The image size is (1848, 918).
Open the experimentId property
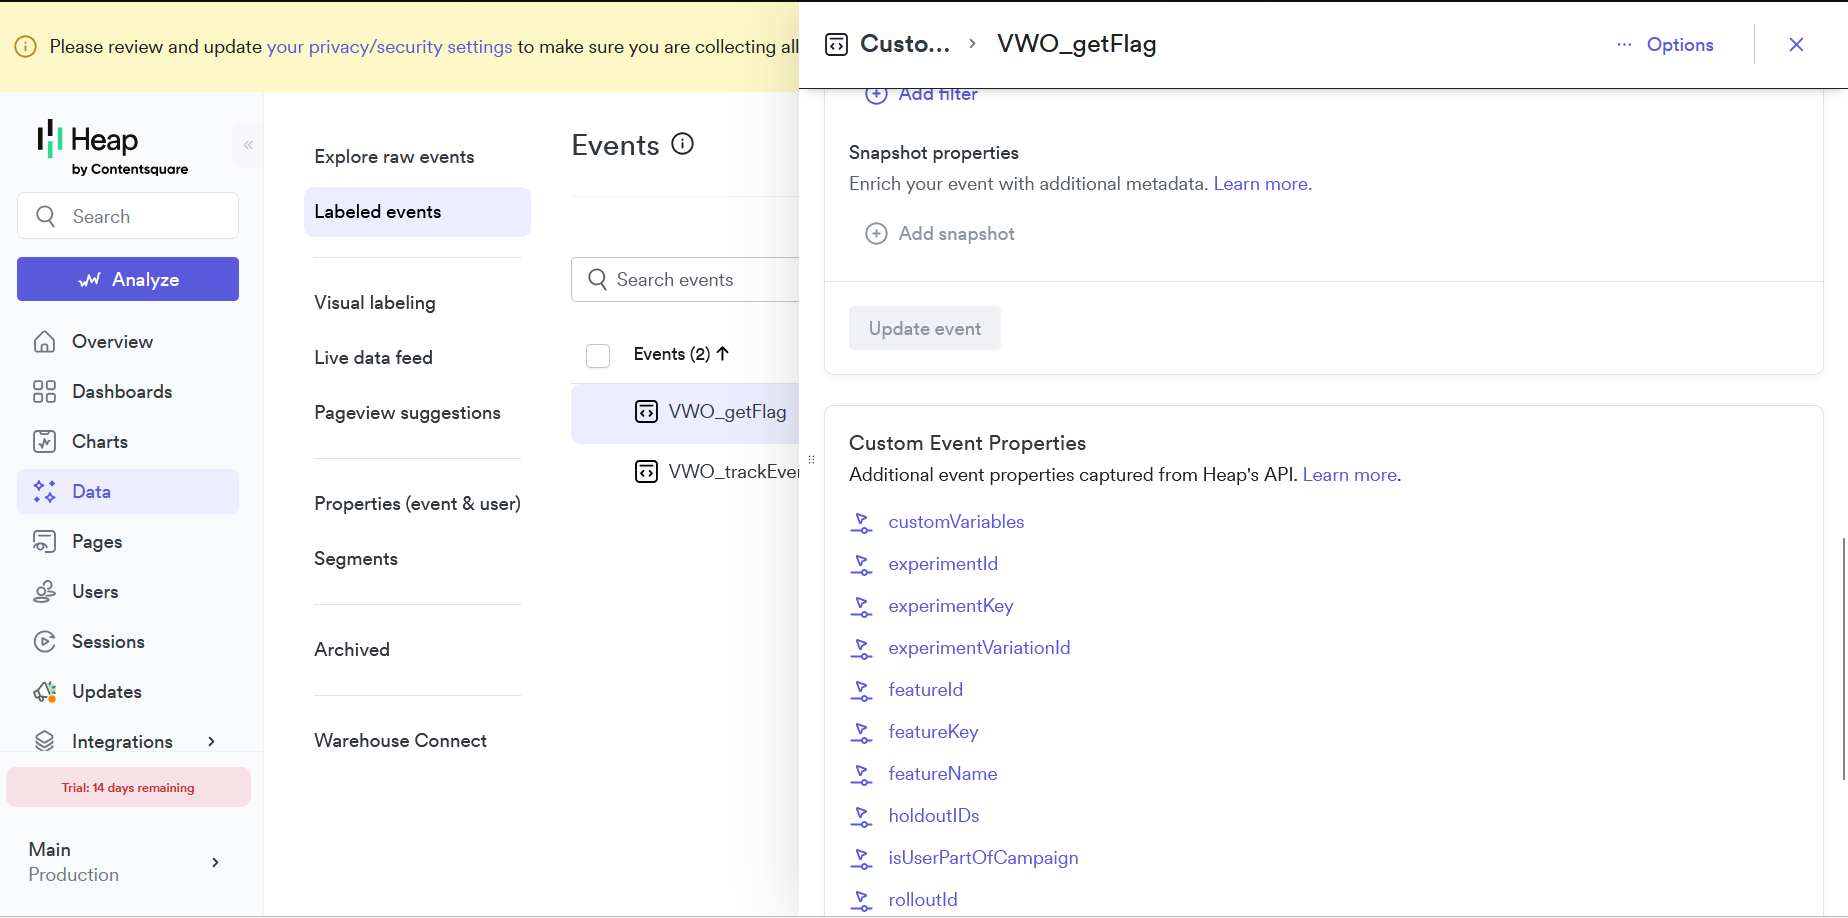[943, 564]
